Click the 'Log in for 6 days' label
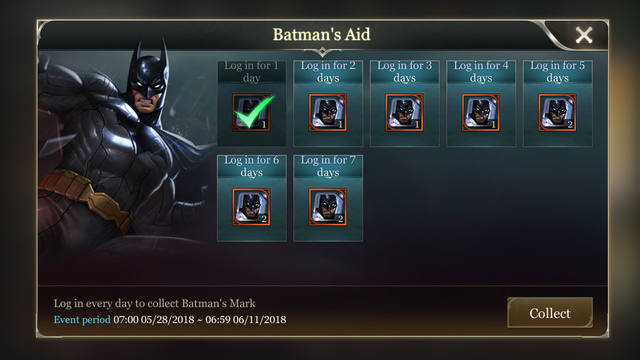This screenshot has width=640, height=360. pos(251,166)
